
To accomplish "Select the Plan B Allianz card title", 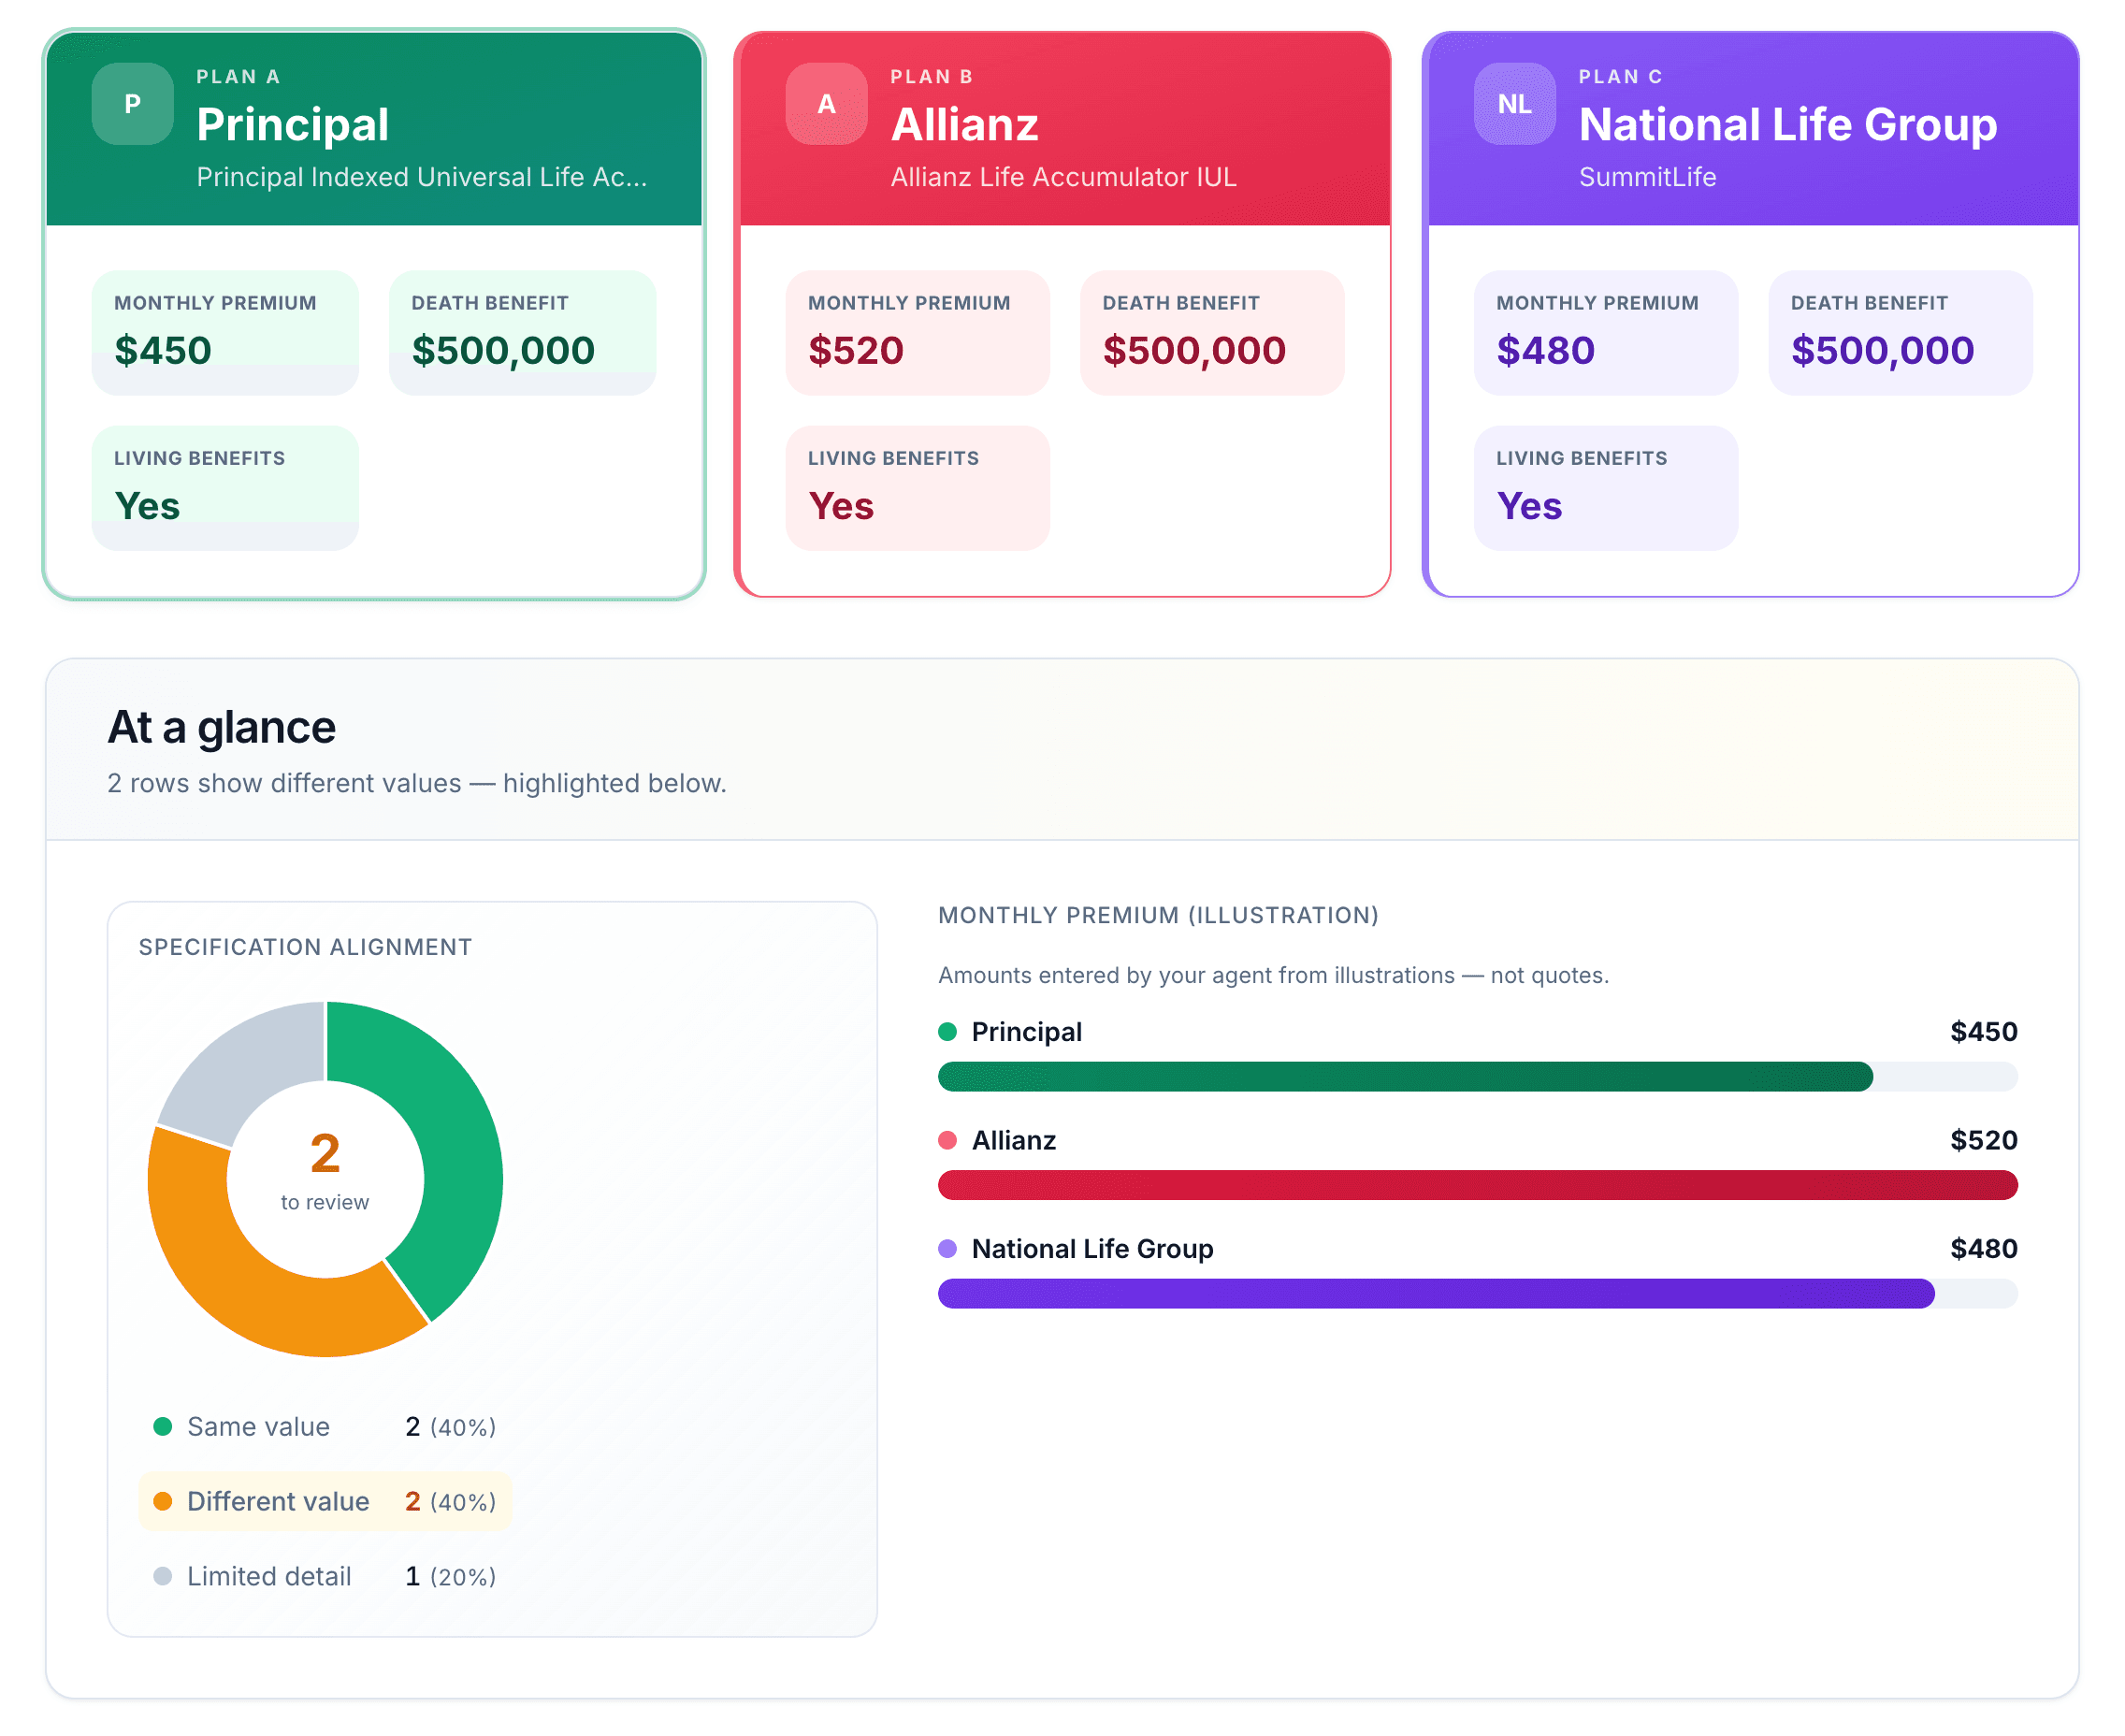I will pyautogui.click(x=965, y=124).
